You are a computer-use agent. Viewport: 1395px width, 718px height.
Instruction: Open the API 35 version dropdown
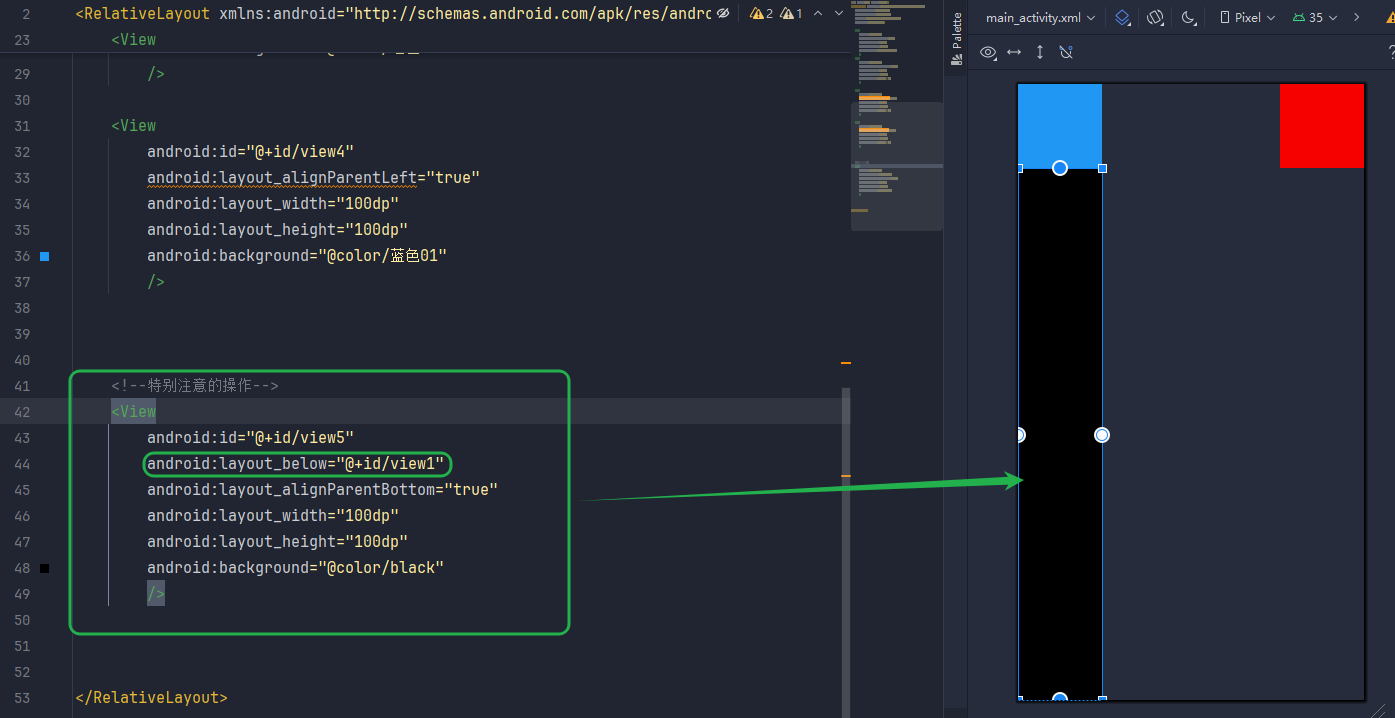[1315, 18]
